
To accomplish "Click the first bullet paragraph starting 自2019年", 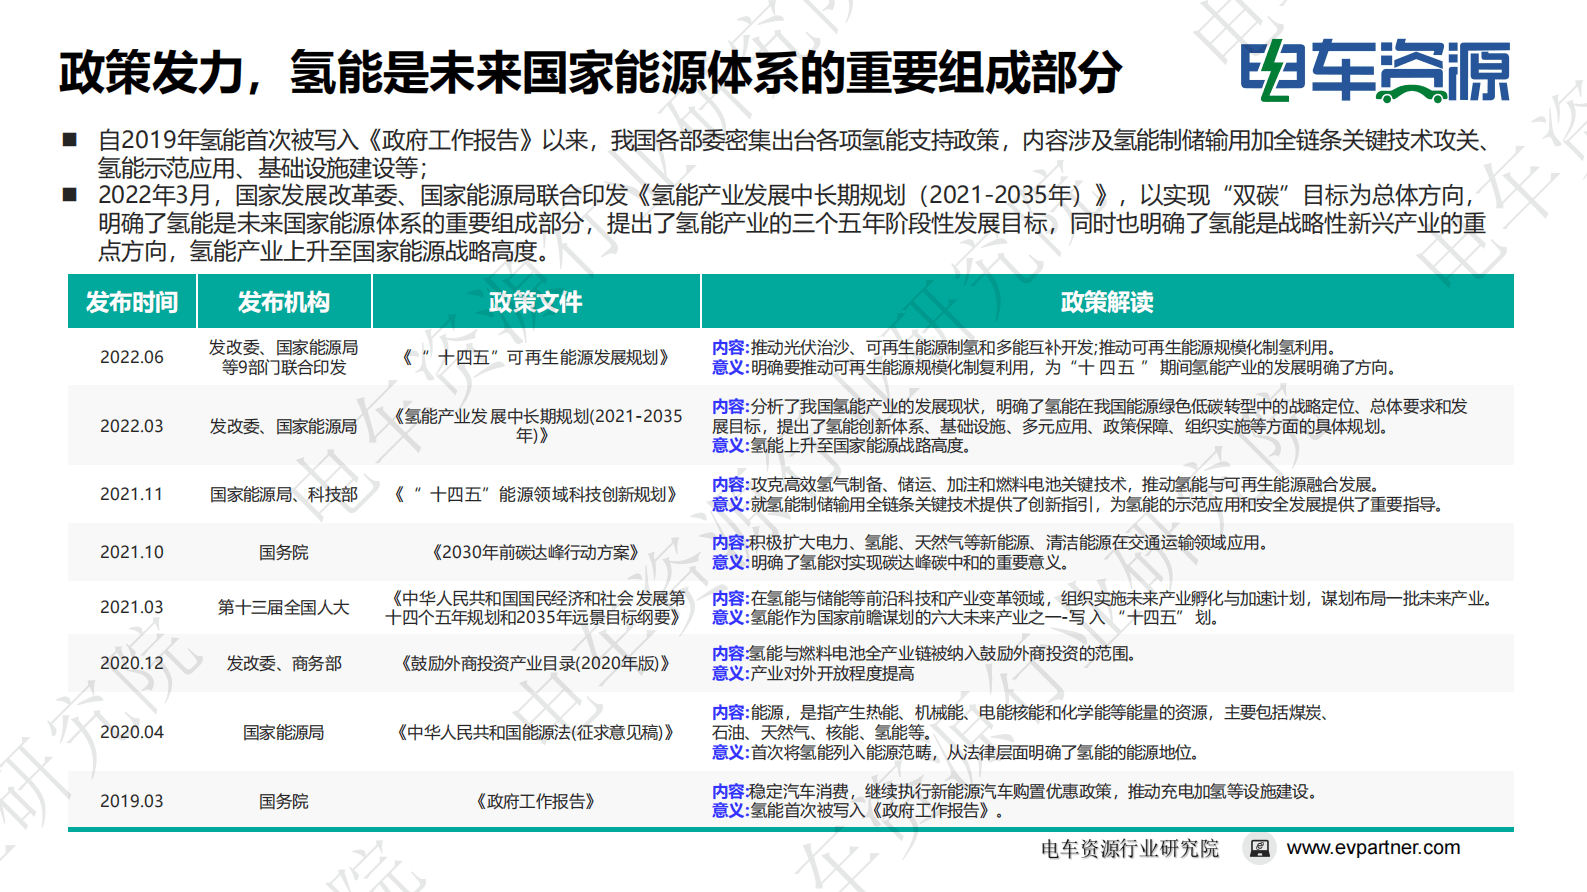I will [x=795, y=154].
